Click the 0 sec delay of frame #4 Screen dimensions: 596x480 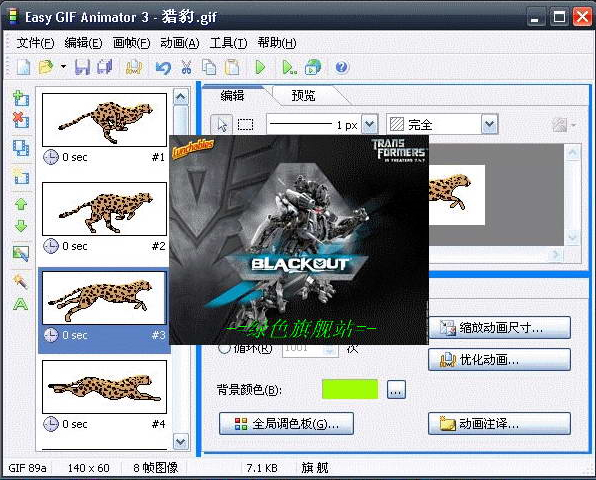click(75, 424)
